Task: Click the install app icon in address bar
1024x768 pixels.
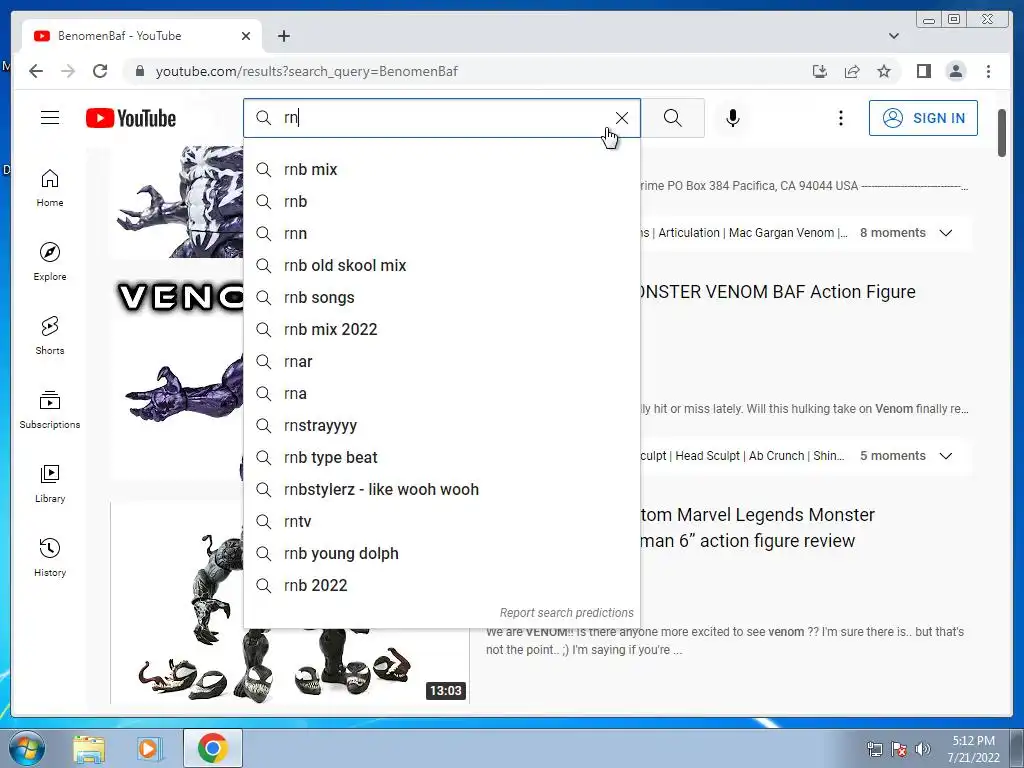Action: click(820, 71)
